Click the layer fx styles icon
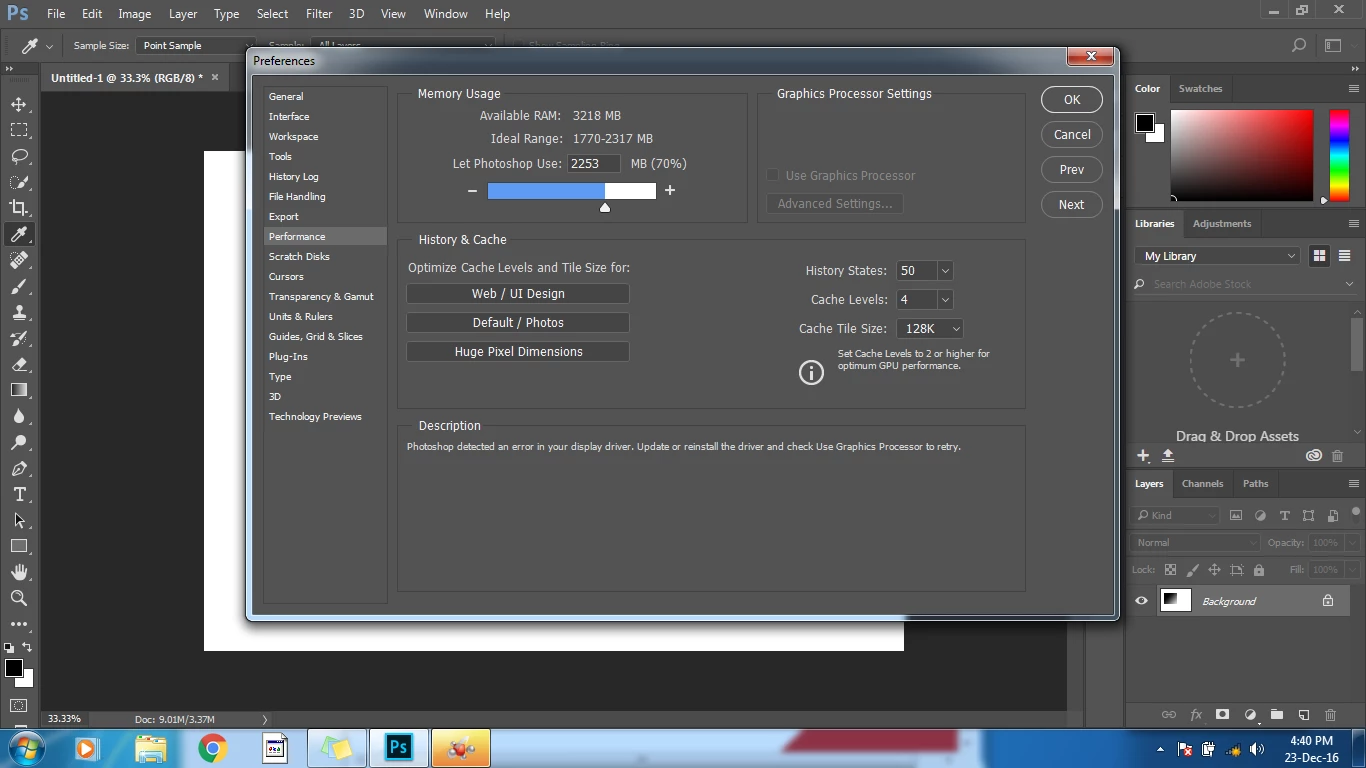Viewport: 1366px width, 768px height. pos(1196,715)
